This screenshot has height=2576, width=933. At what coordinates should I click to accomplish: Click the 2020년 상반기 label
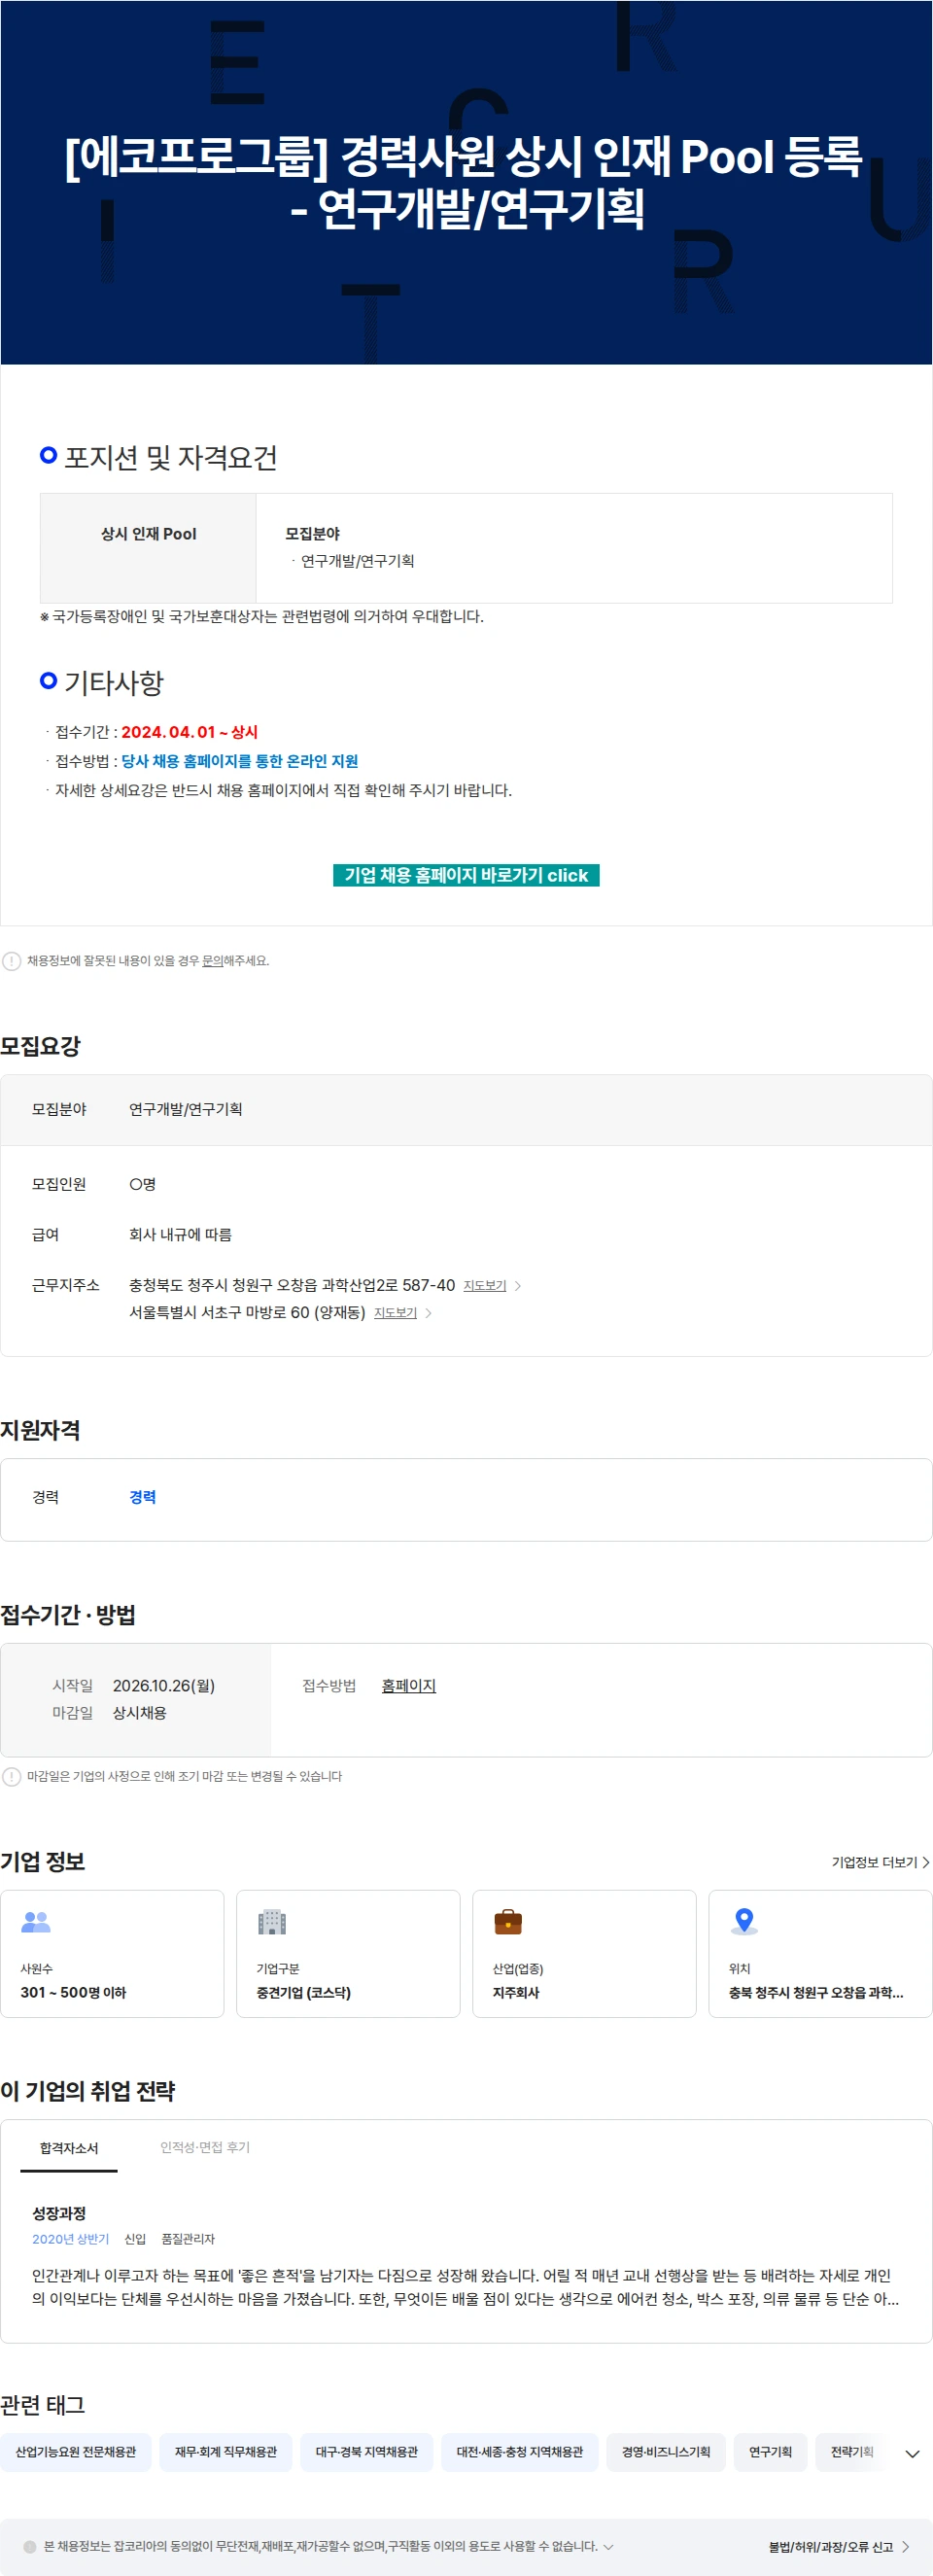[x=70, y=2239]
